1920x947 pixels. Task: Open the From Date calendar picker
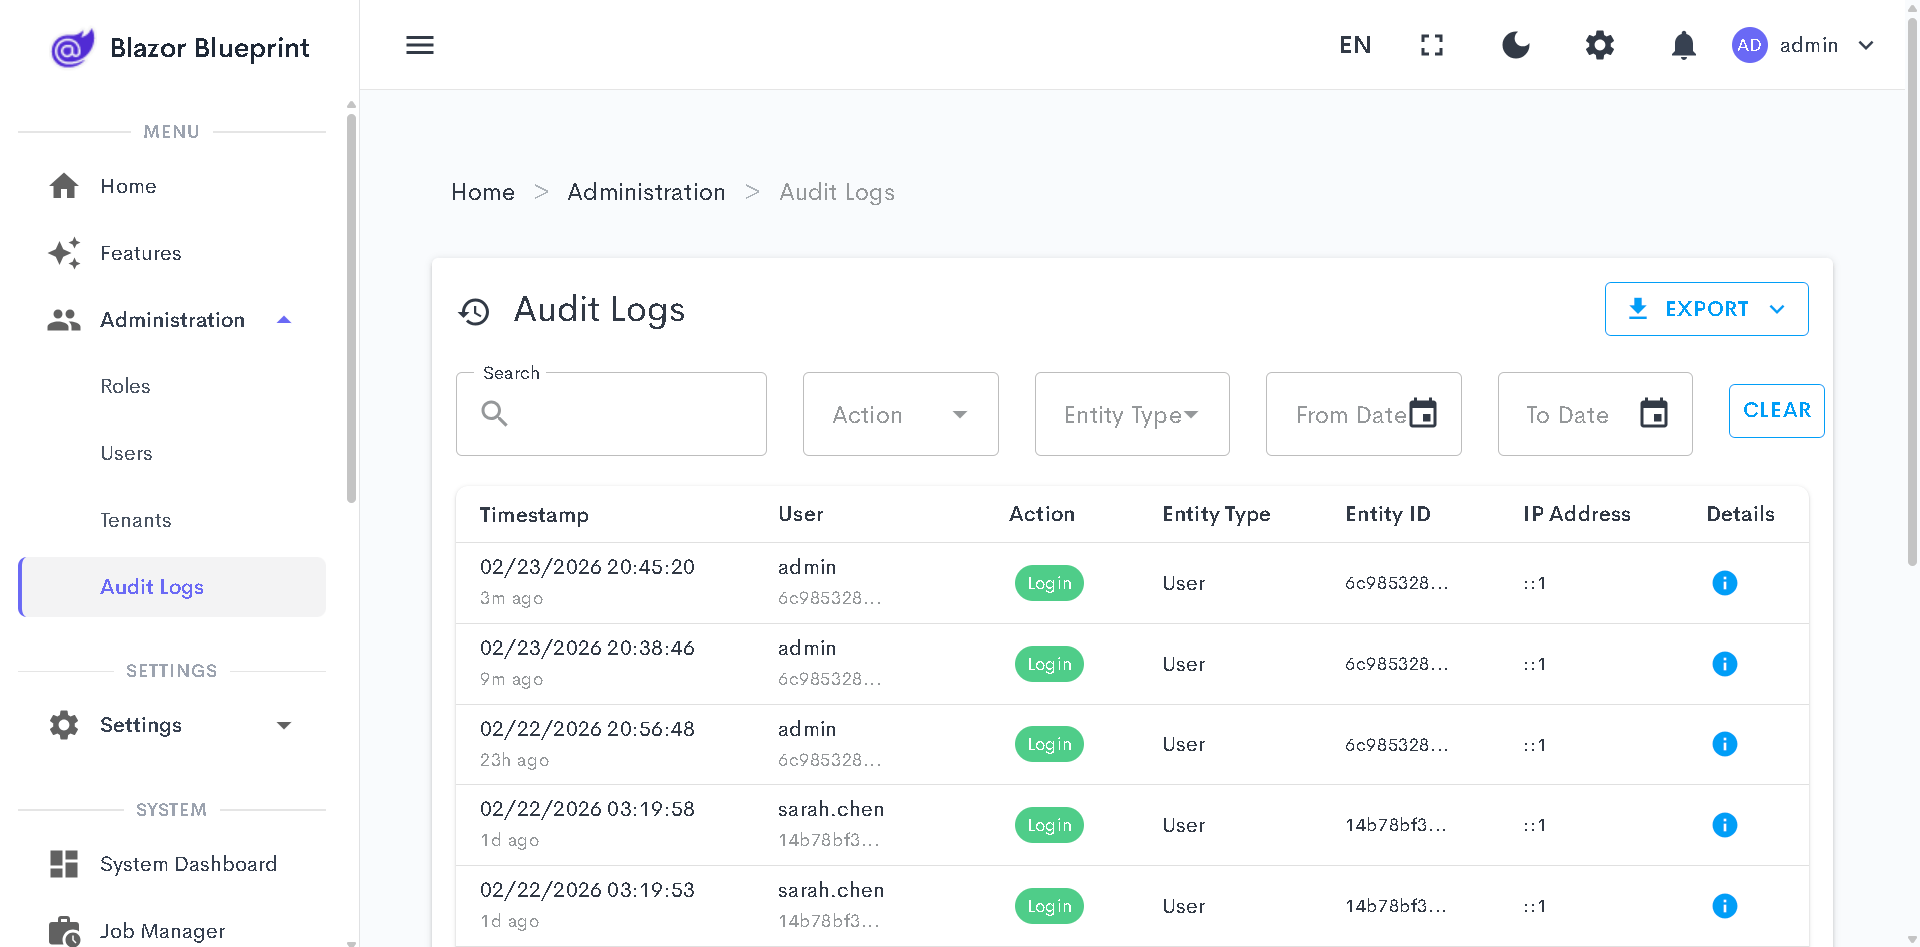coord(1424,412)
